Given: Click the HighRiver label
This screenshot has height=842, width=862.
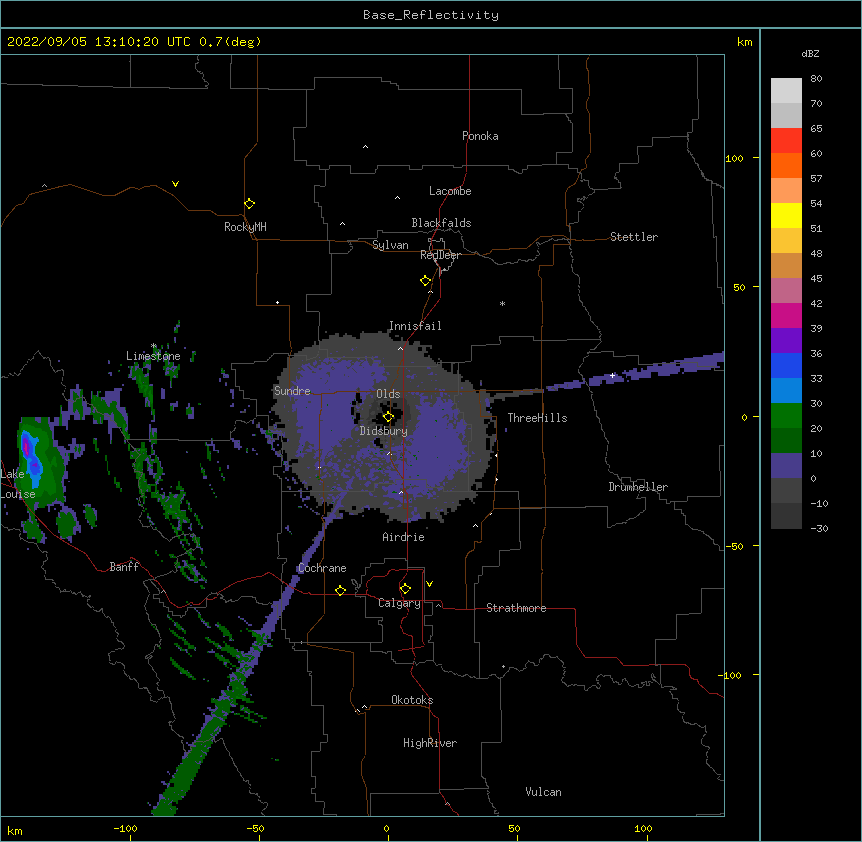Looking at the screenshot, I should click(x=430, y=743).
